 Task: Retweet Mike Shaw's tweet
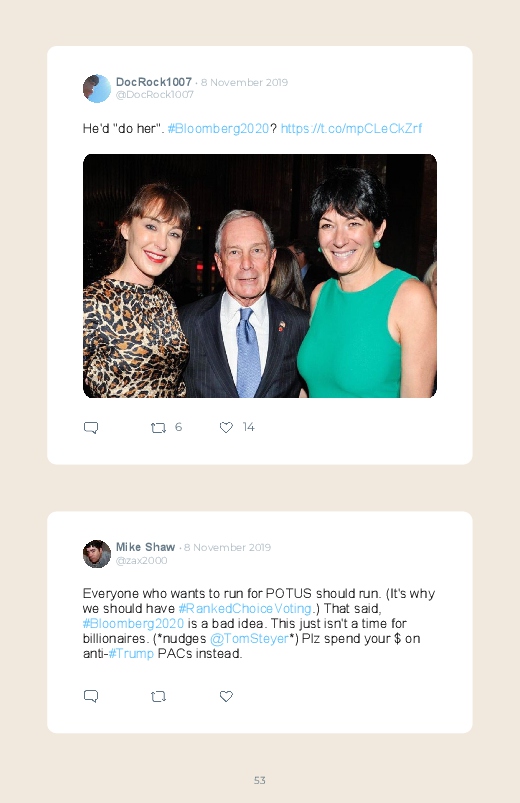(158, 696)
